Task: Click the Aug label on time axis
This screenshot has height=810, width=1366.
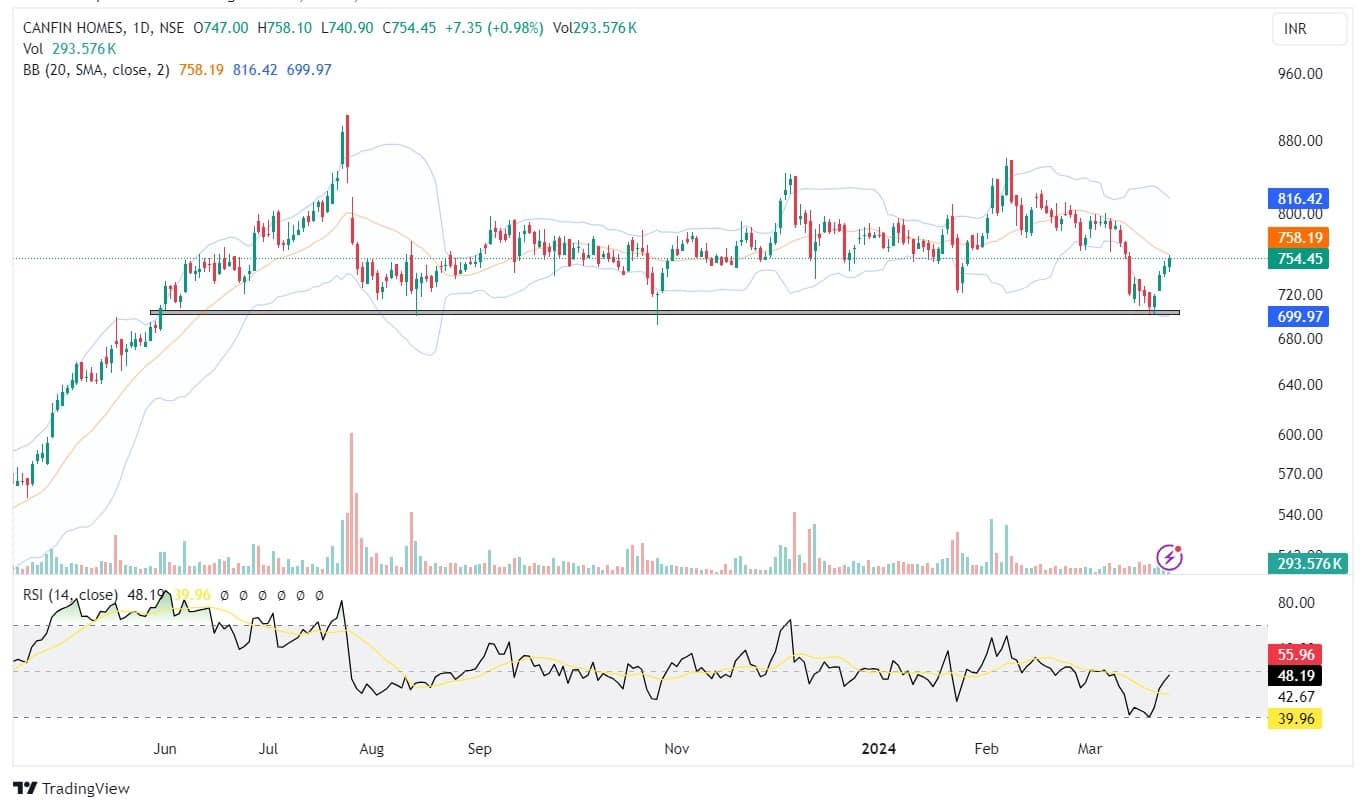Action: pyautogui.click(x=371, y=749)
